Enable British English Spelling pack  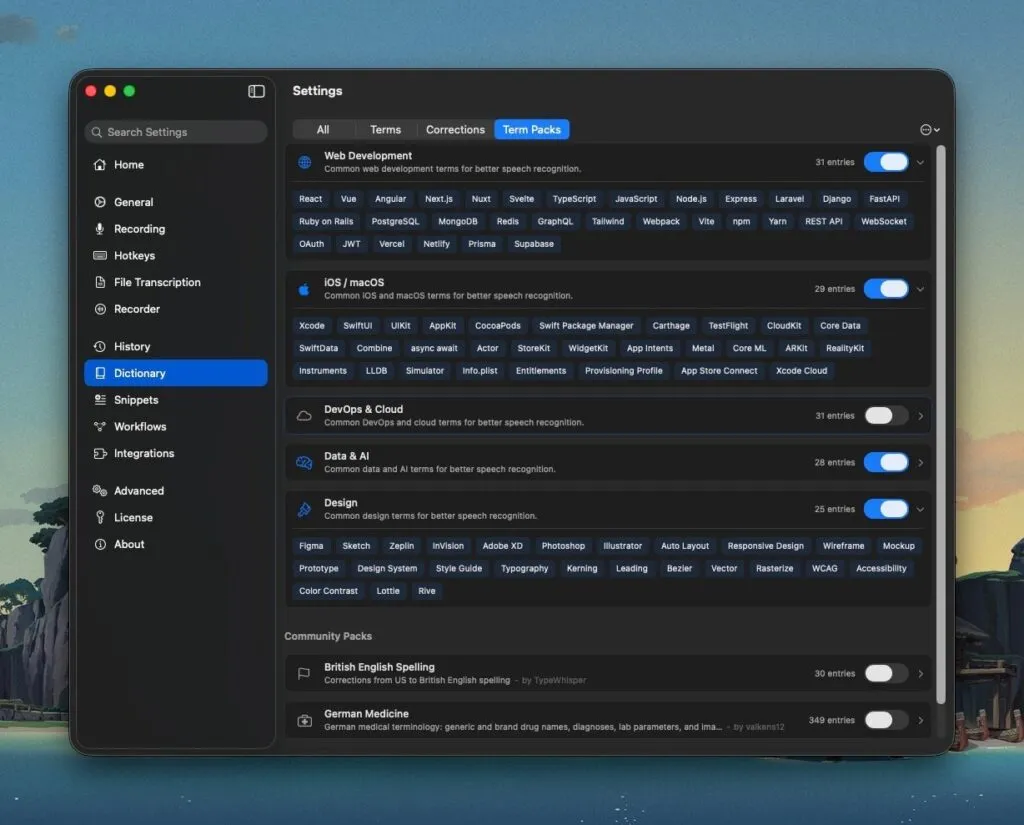pos(886,673)
